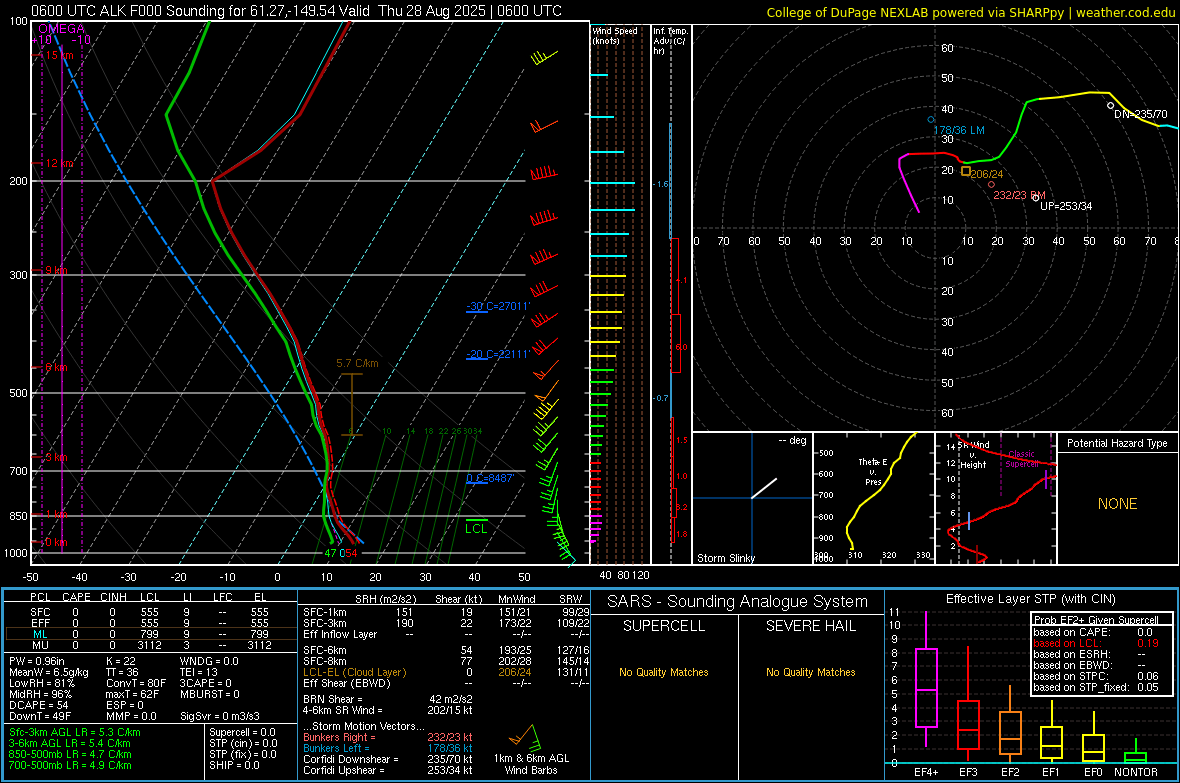
Task: Click the BRN Shear = label
Action: (333, 699)
